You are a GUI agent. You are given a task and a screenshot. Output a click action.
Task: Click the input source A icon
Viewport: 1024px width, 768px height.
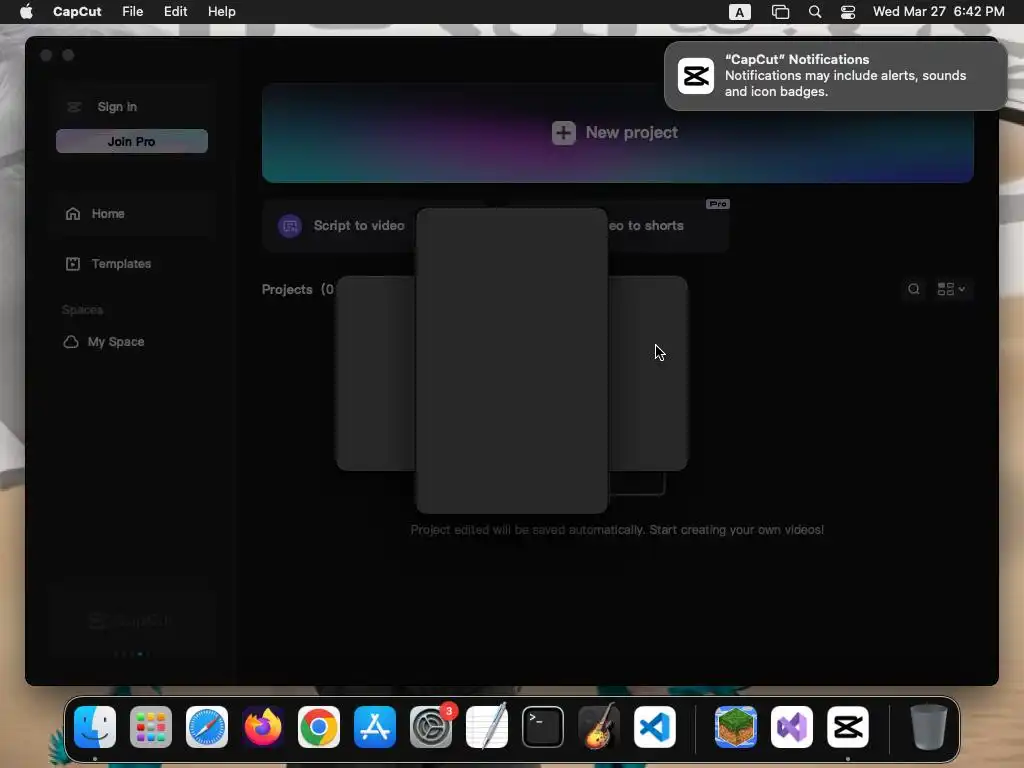click(x=739, y=12)
